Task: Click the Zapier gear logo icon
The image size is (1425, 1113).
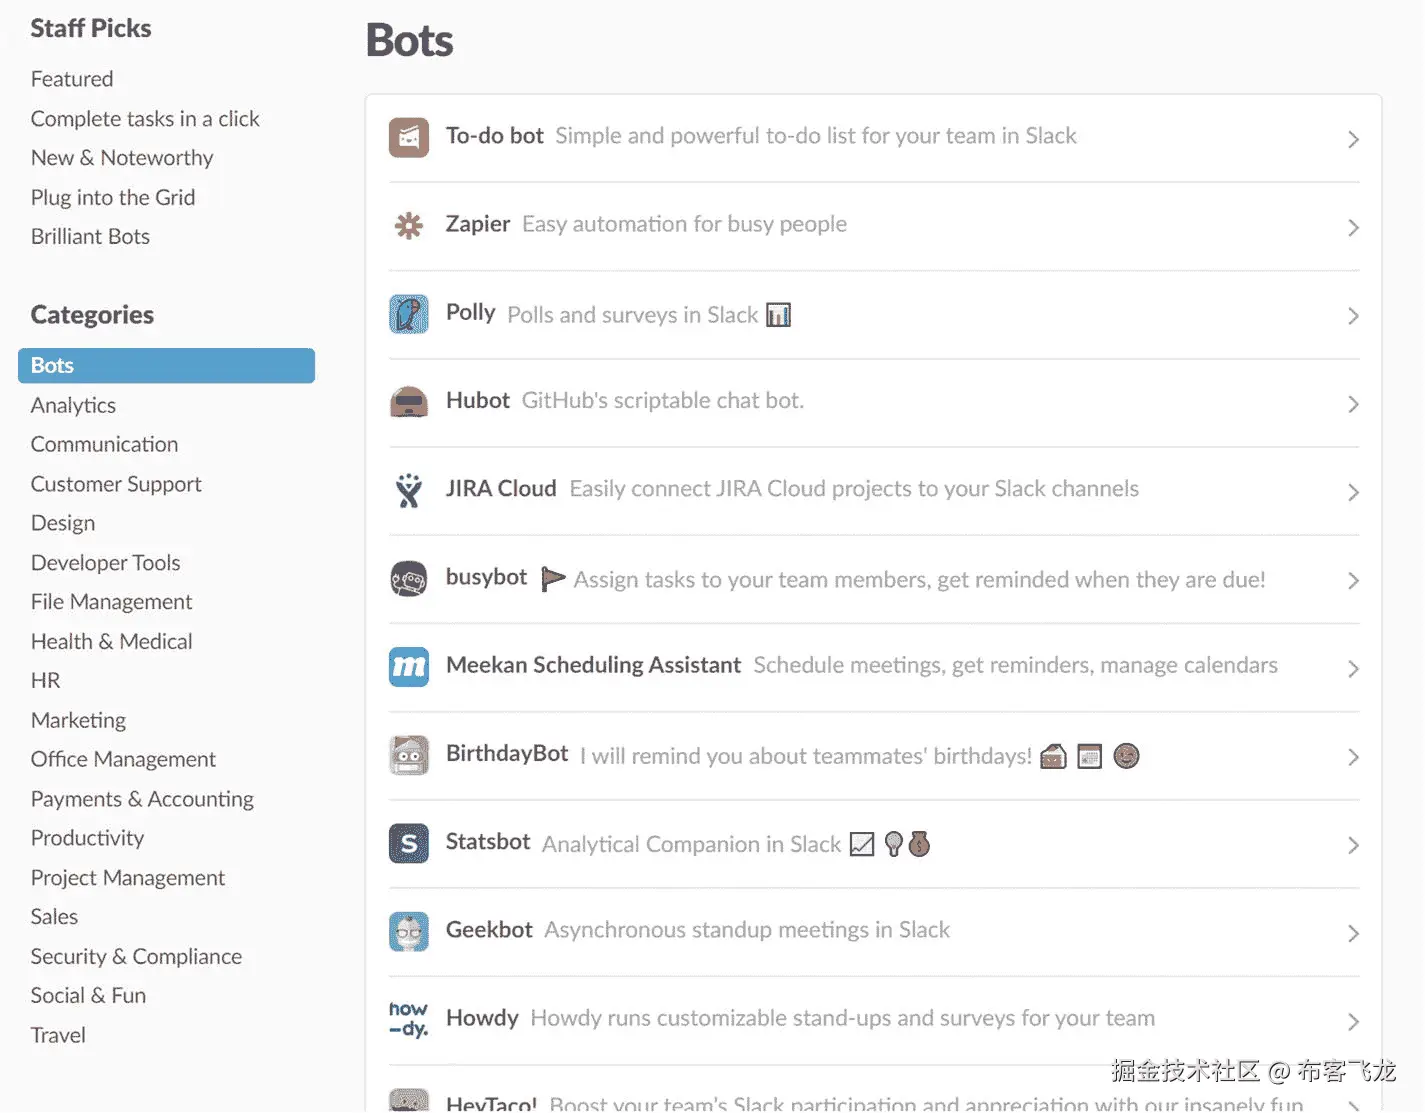Action: [408, 226]
